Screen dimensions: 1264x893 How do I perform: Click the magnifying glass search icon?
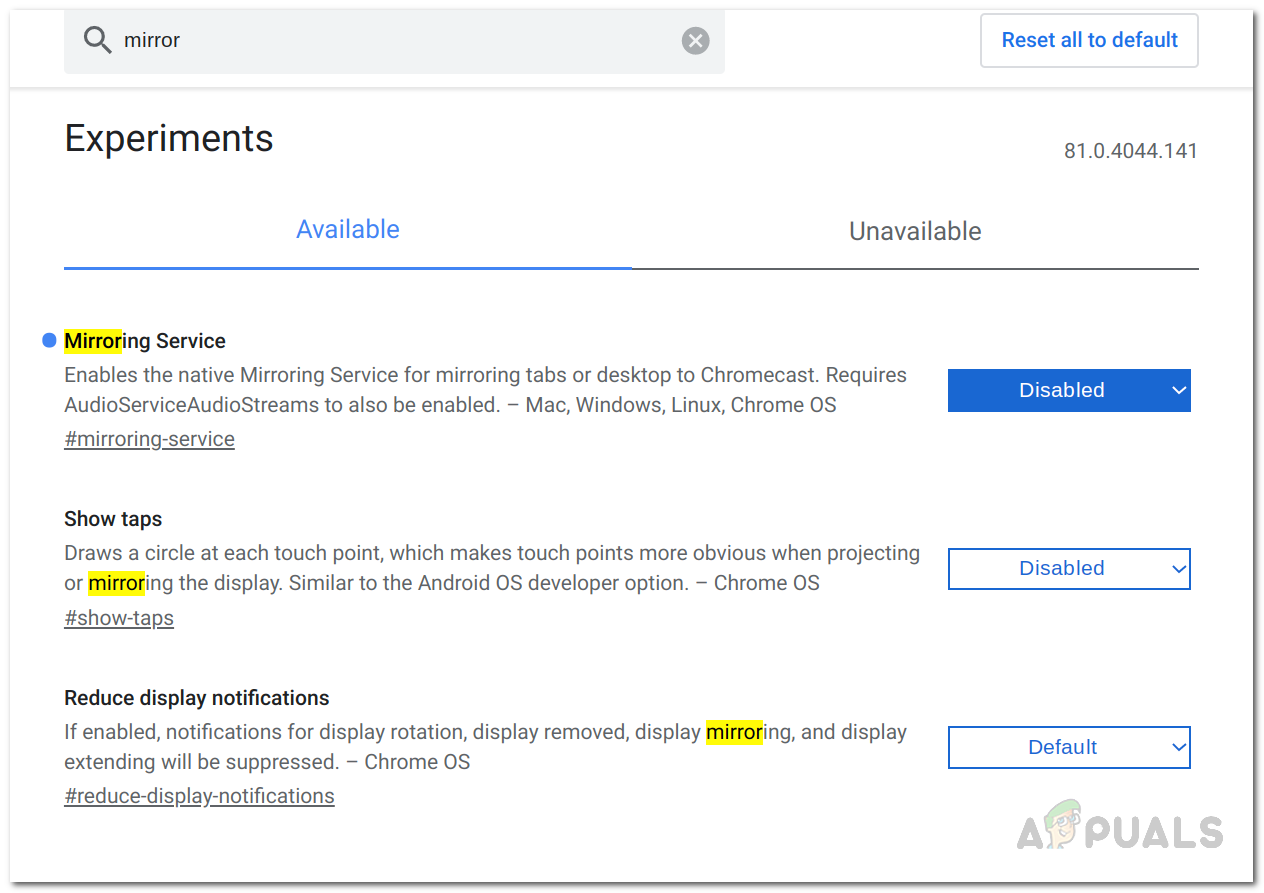[97, 40]
